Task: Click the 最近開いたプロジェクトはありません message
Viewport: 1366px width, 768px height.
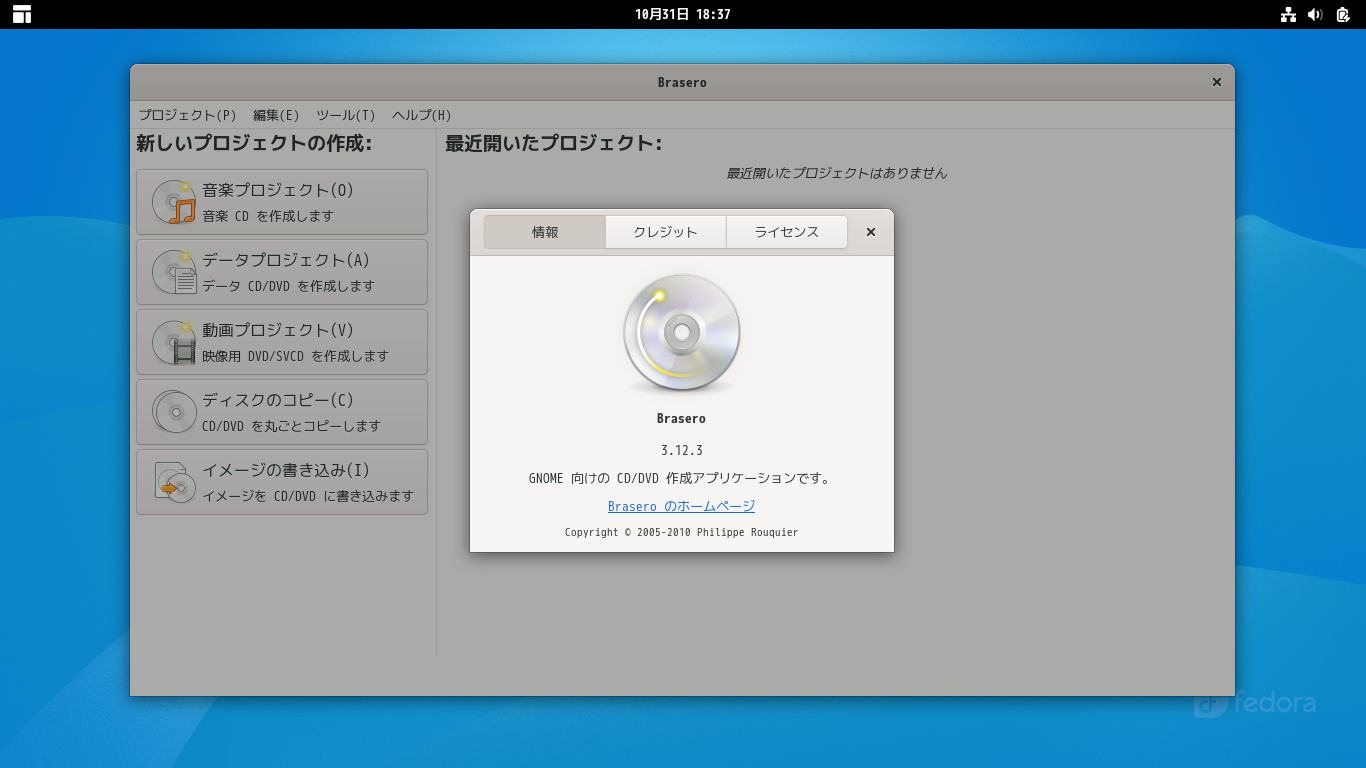Action: (837, 173)
